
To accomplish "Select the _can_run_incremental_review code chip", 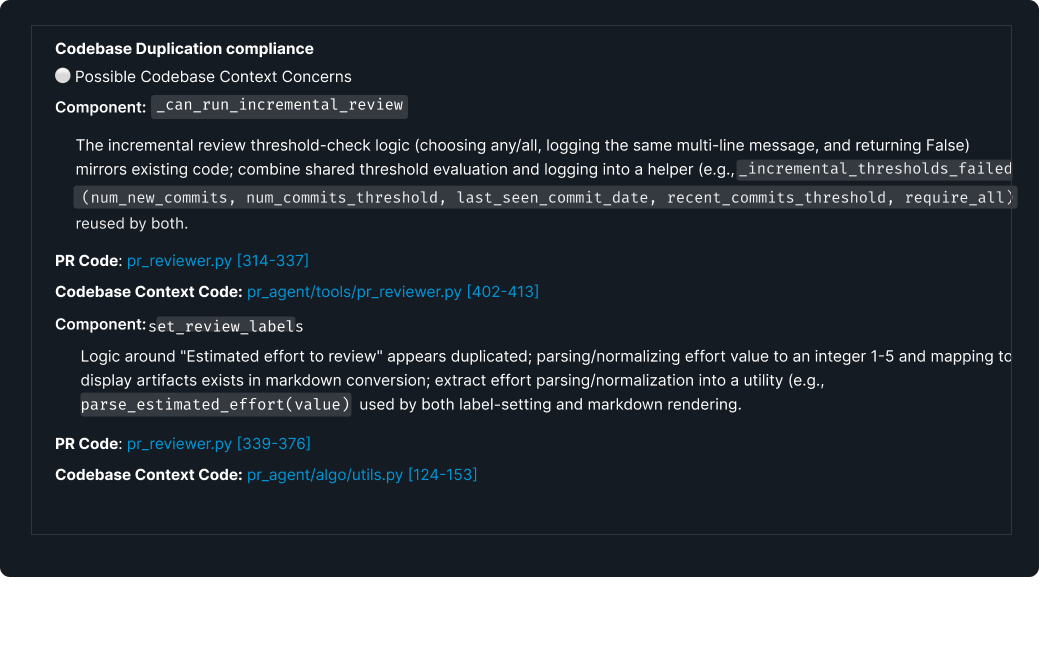I will [279, 105].
